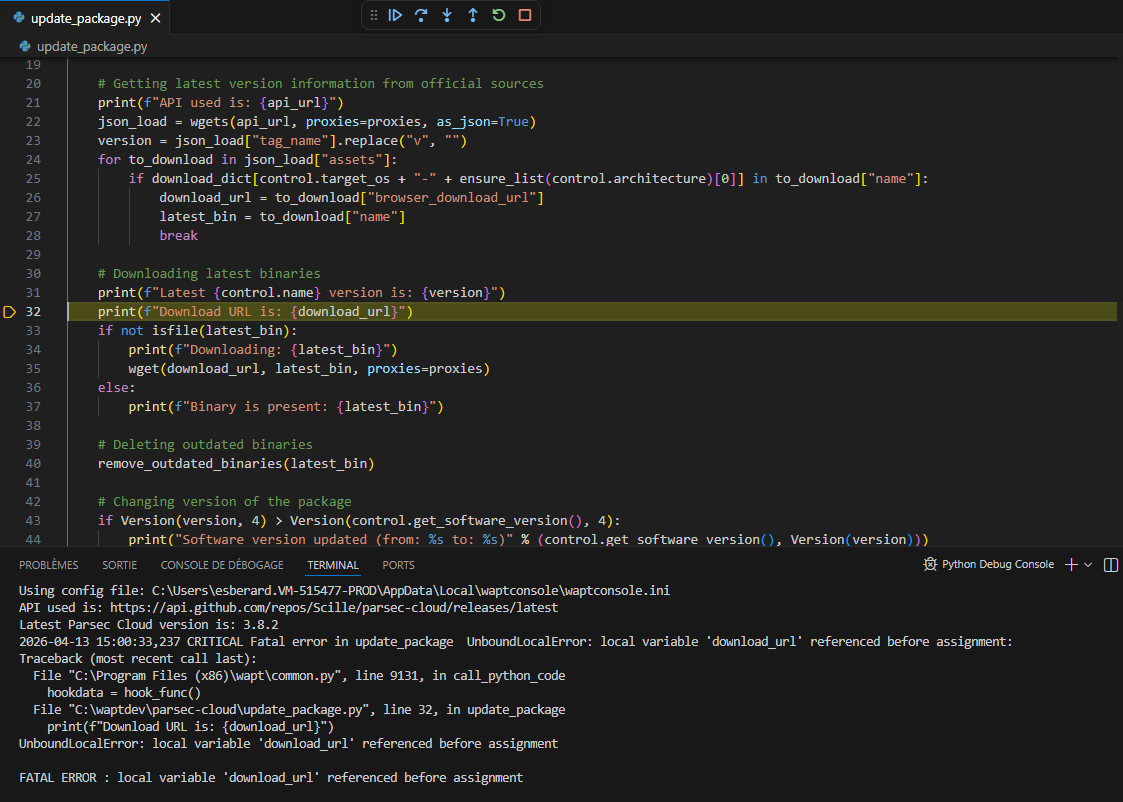
Task: Open the CONSOLE DE DÉBOGAGE tab
Action: click(220, 564)
